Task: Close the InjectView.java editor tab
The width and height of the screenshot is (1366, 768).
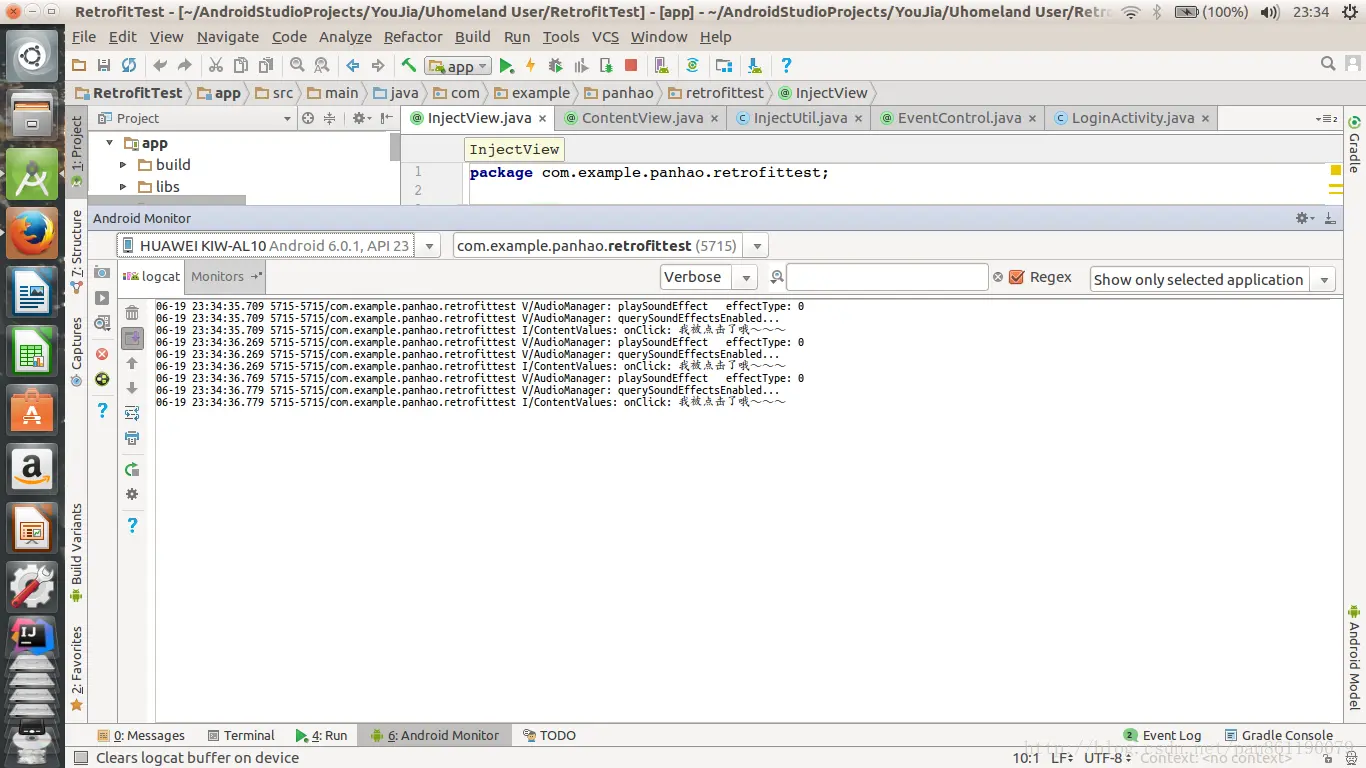Action: pos(543,118)
